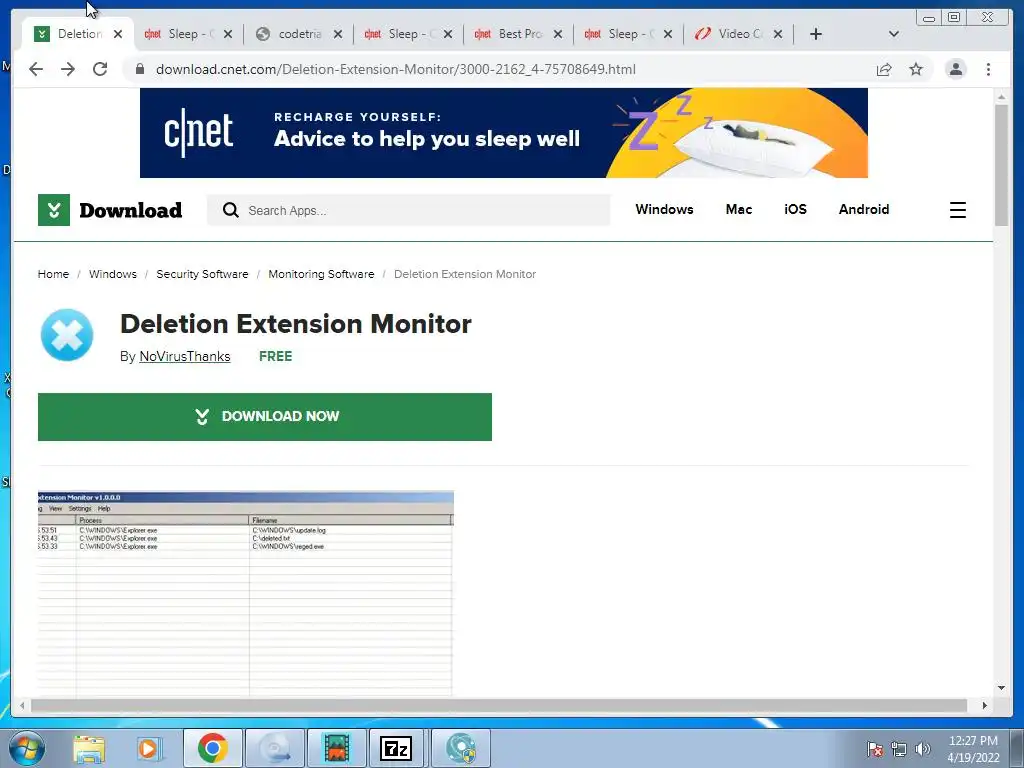This screenshot has height=768, width=1024.
Task: Click the horizontal scroll right arrow
Action: tap(985, 705)
